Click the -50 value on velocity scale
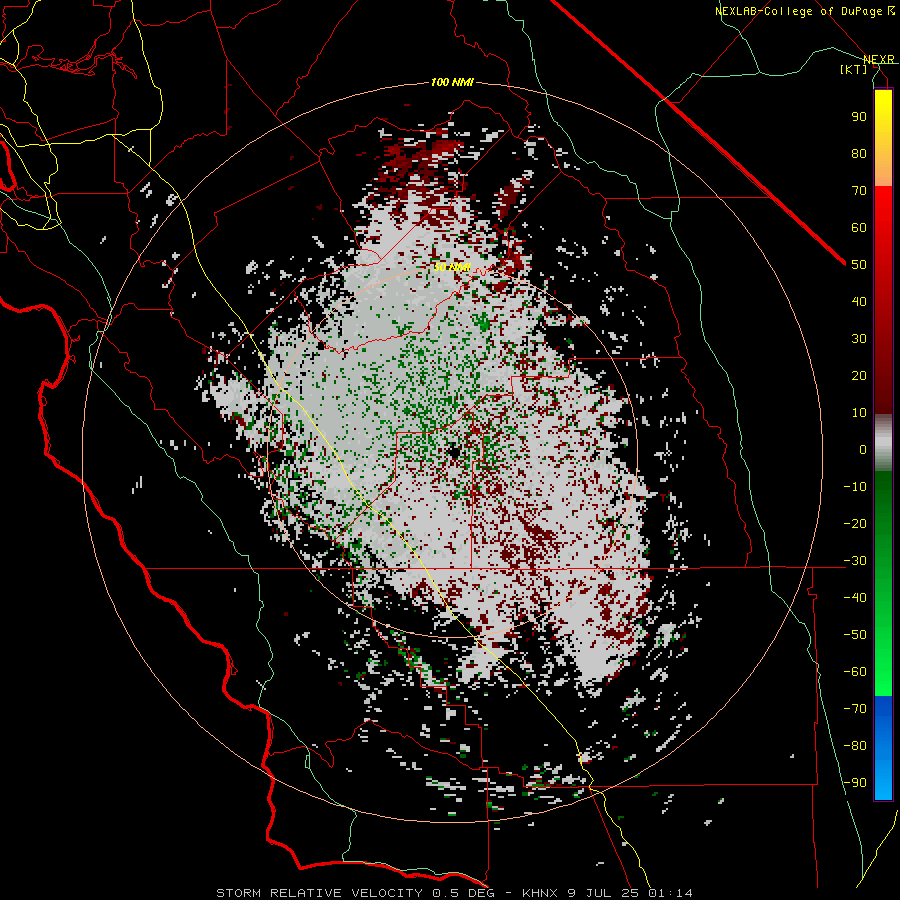Viewport: 900px width, 900px height. [855, 635]
